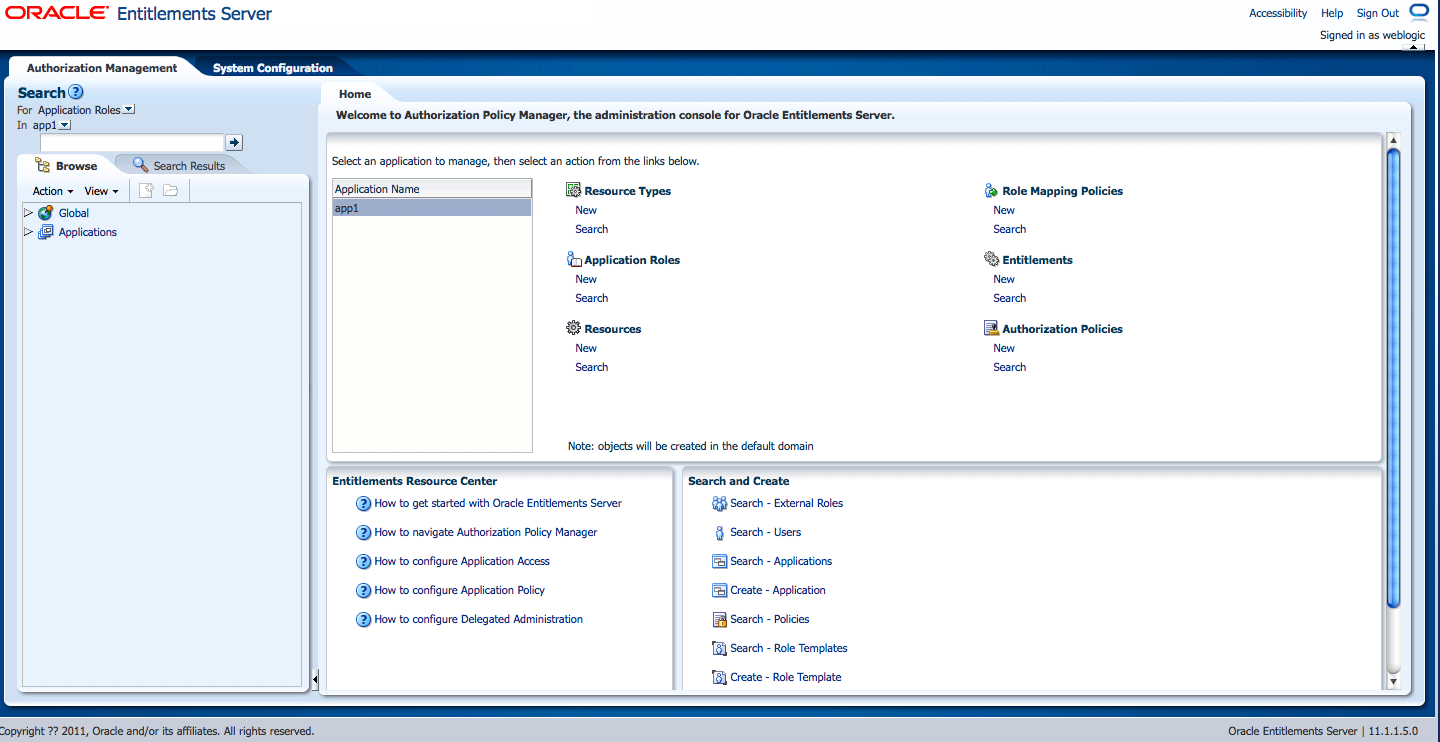Image resolution: width=1440 pixels, height=742 pixels.
Task: Click help icon for navigate Policy Manager
Action: [x=364, y=533]
